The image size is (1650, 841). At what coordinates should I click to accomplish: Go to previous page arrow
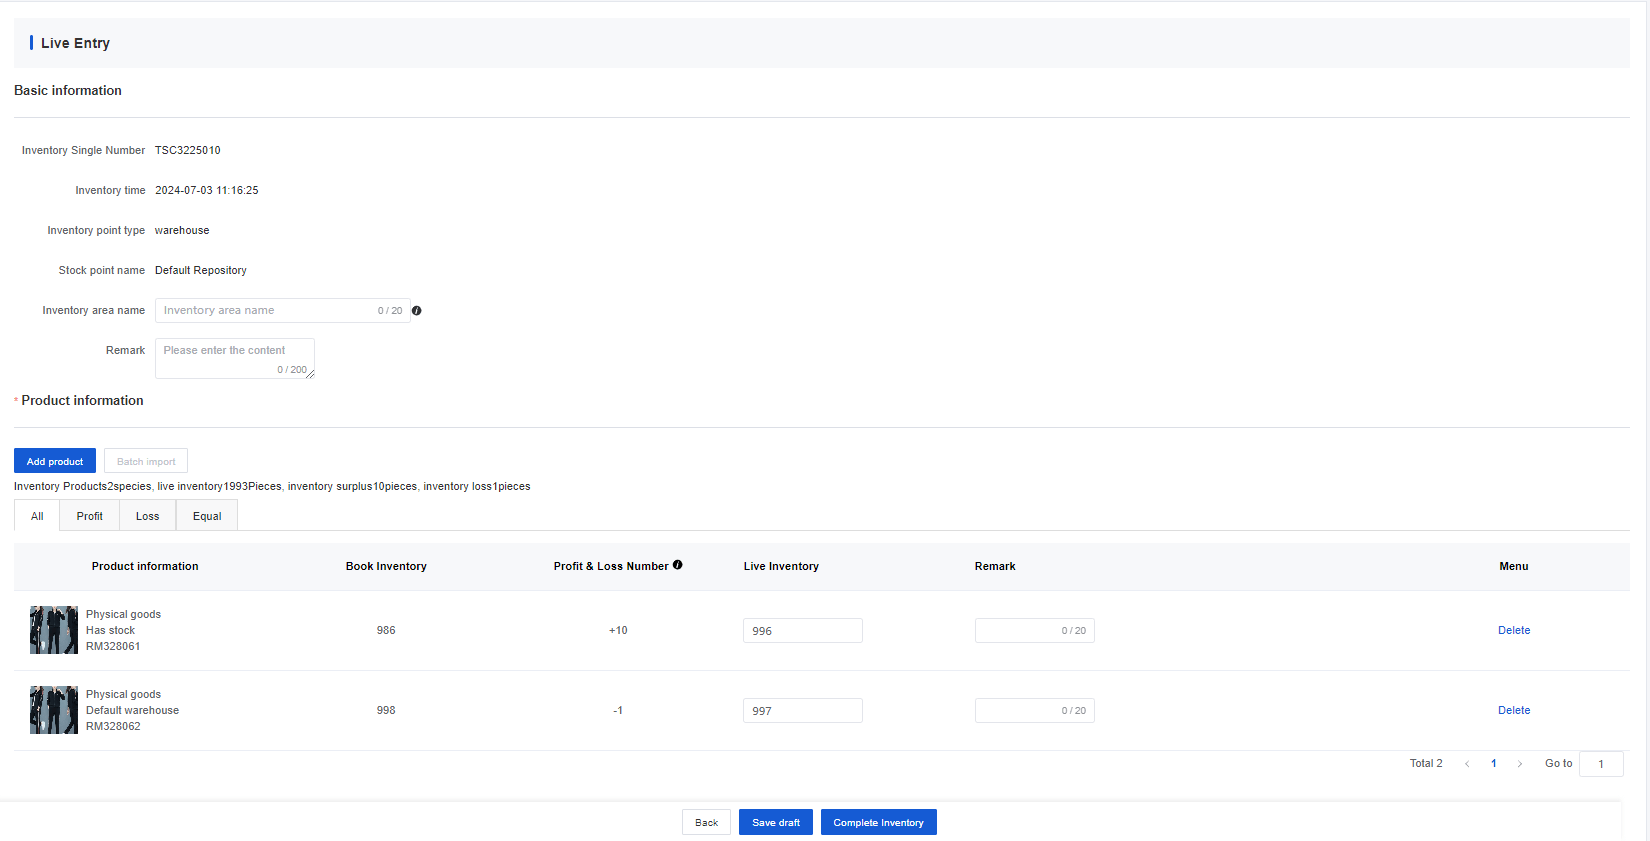(1467, 764)
